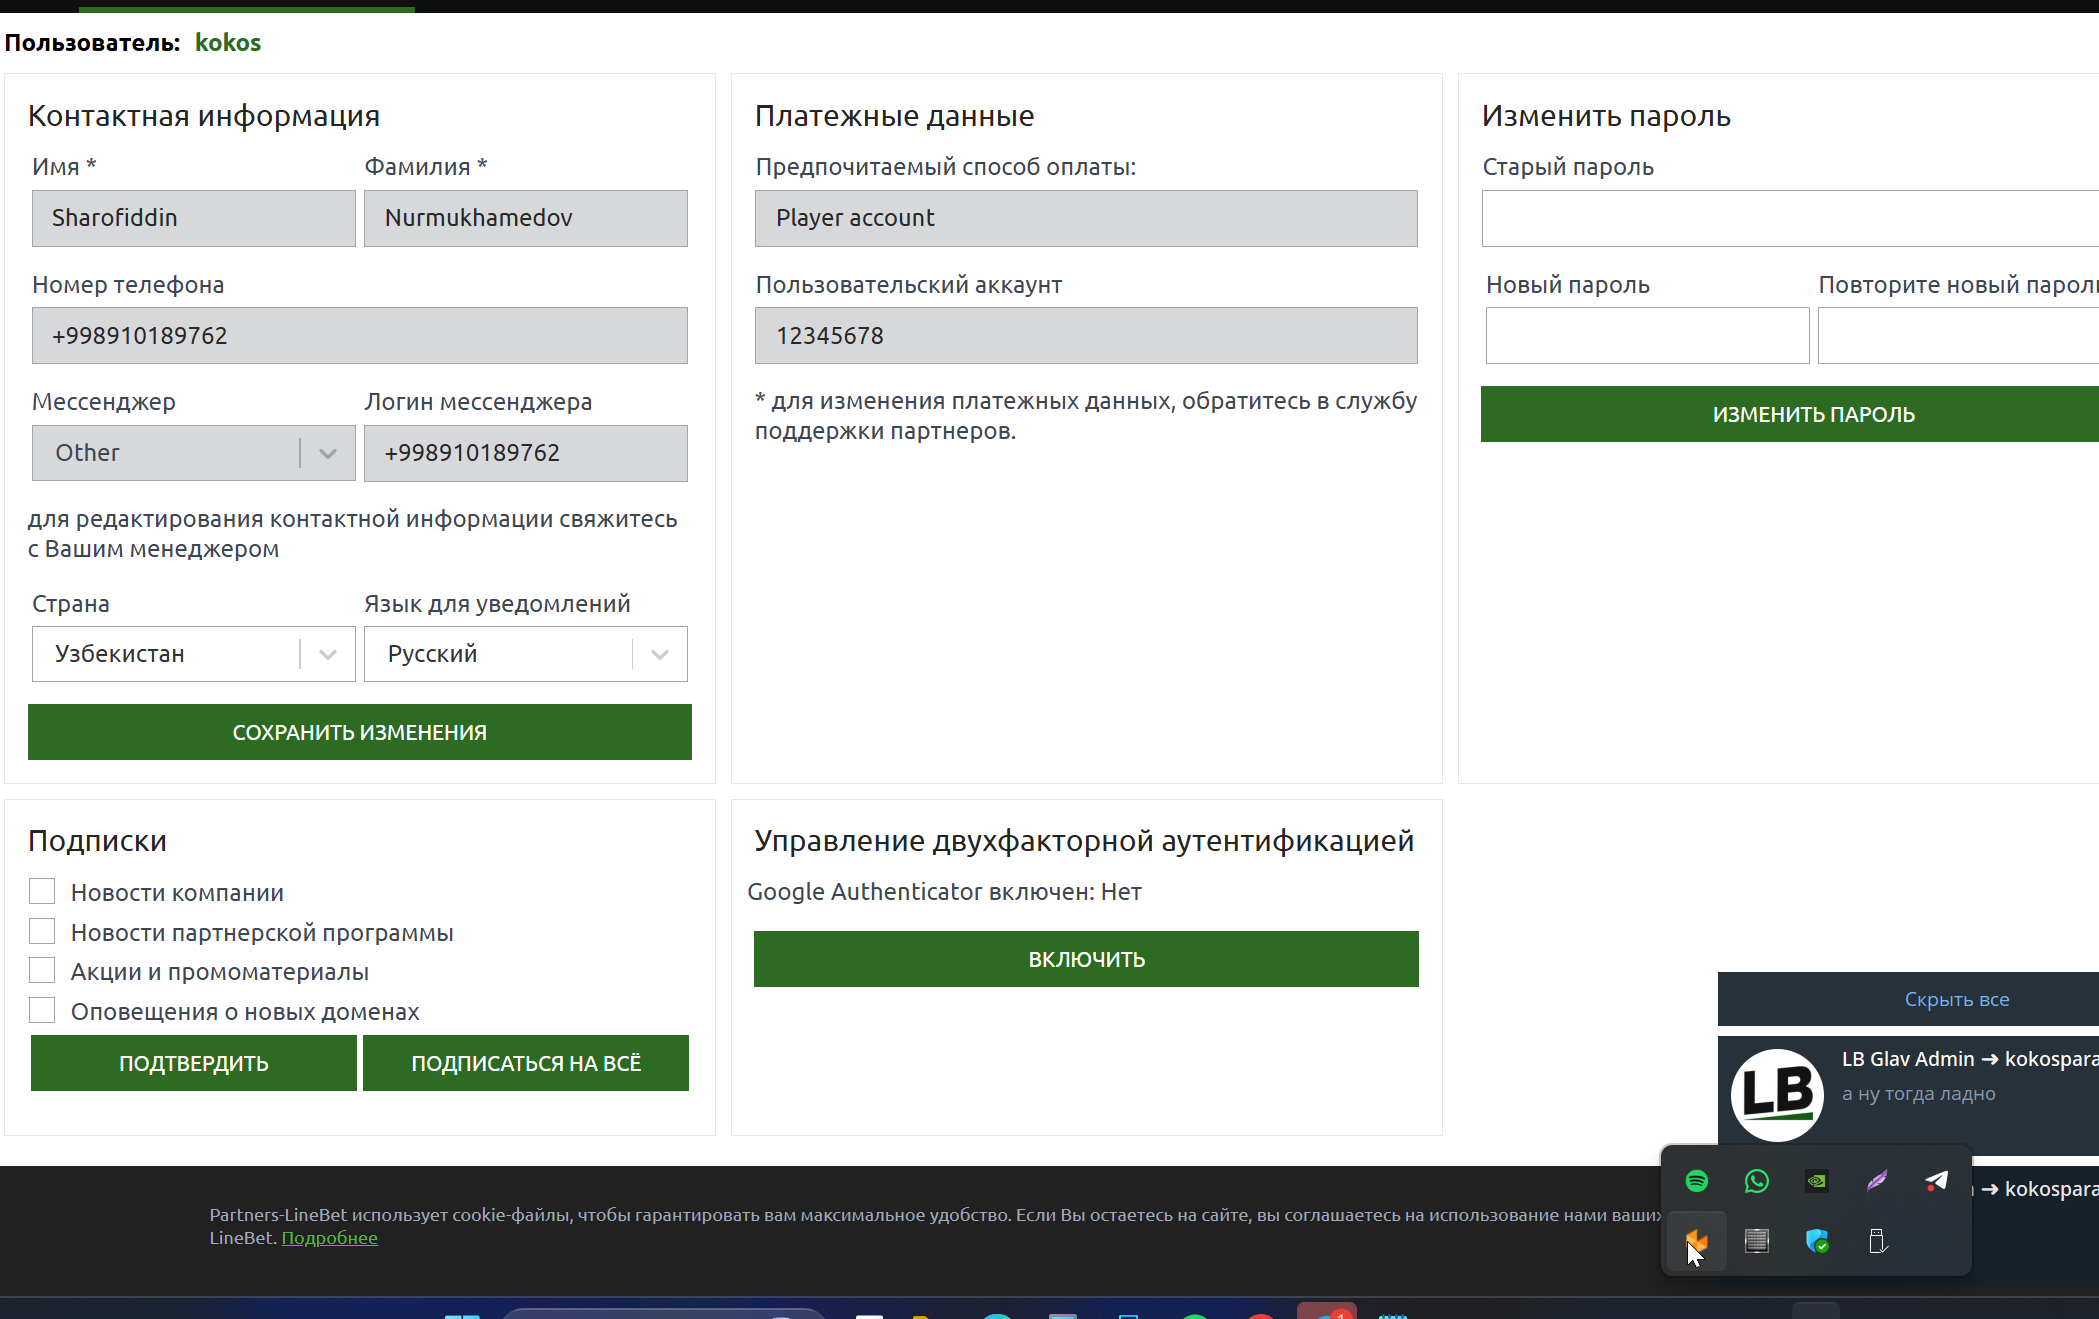Click the Подробнее cookie link

(329, 1238)
